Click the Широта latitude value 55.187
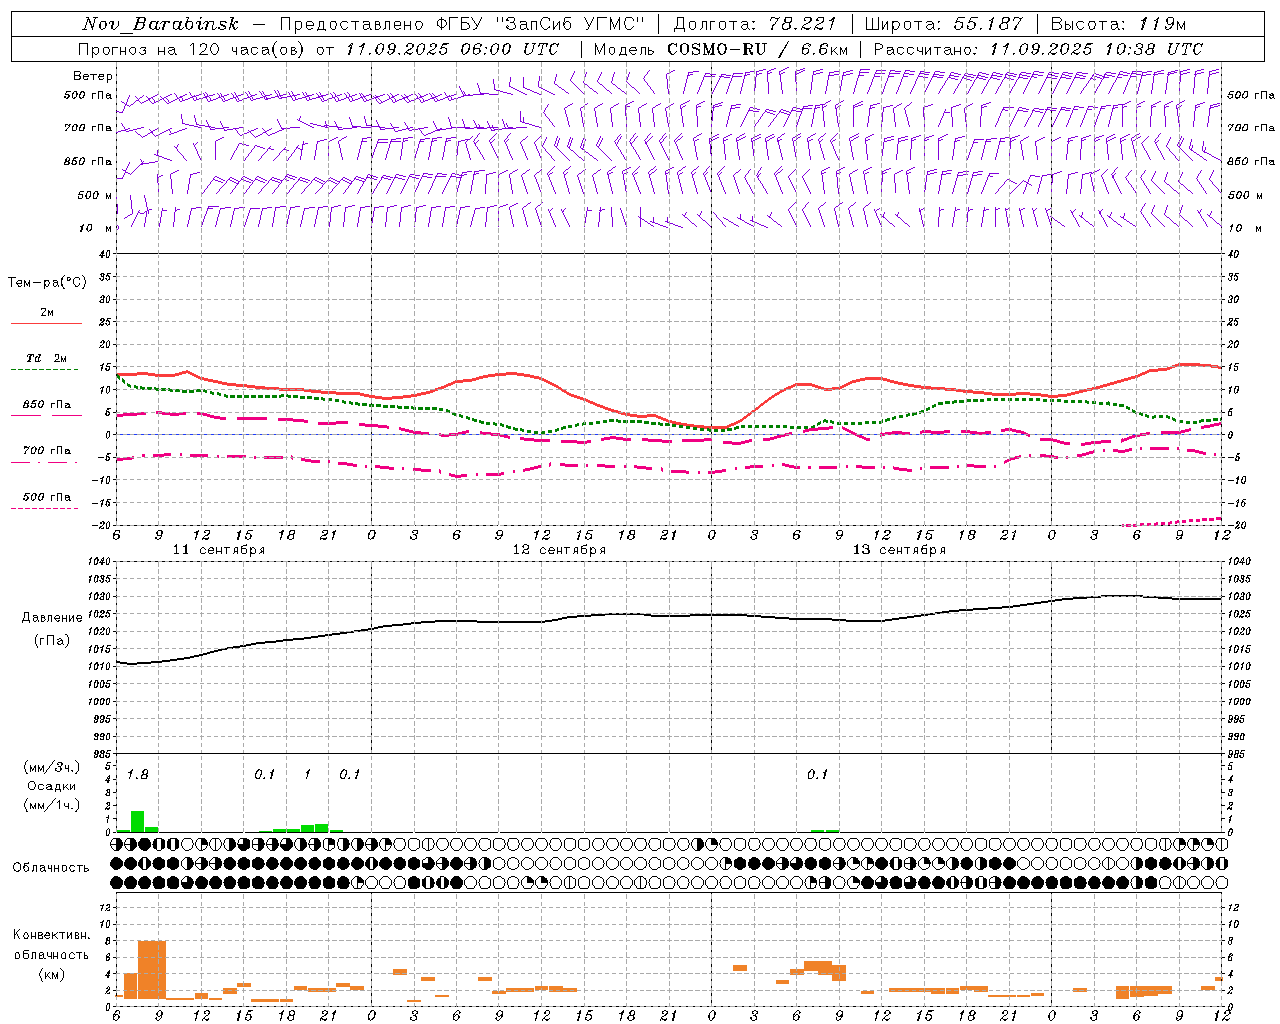The image size is (1280, 1024). 988,24
